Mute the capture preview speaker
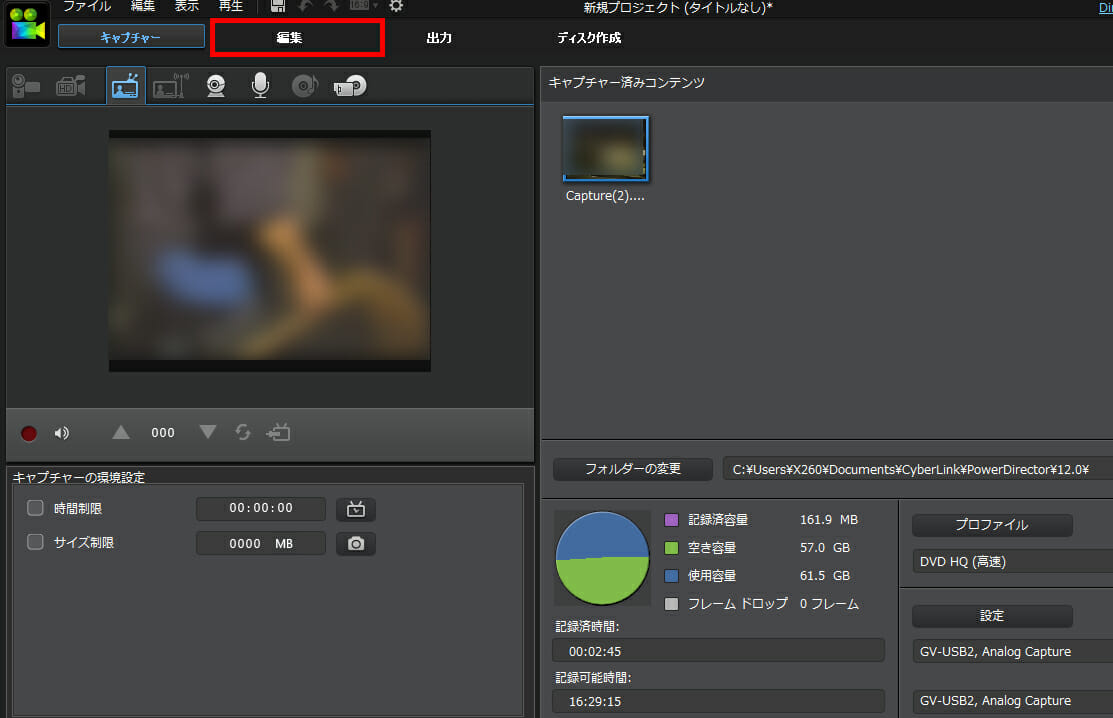The image size is (1113, 718). tap(62, 433)
